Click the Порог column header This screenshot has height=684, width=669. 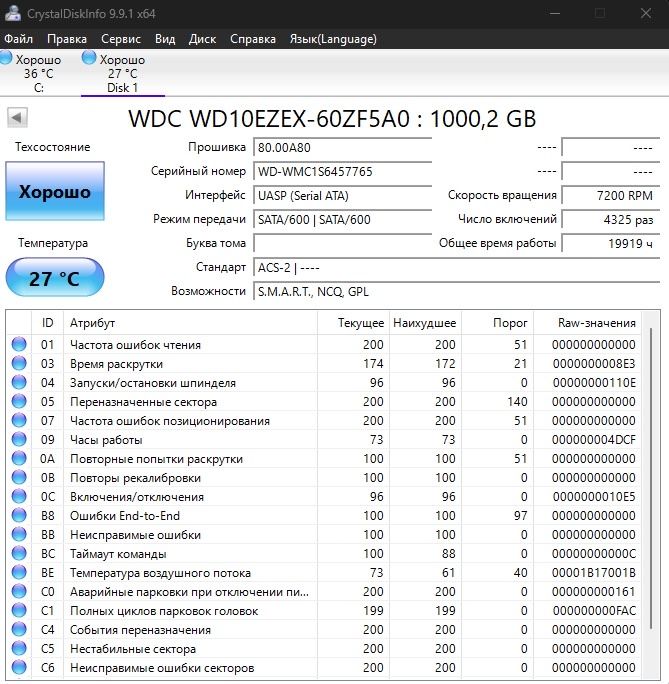[498, 323]
